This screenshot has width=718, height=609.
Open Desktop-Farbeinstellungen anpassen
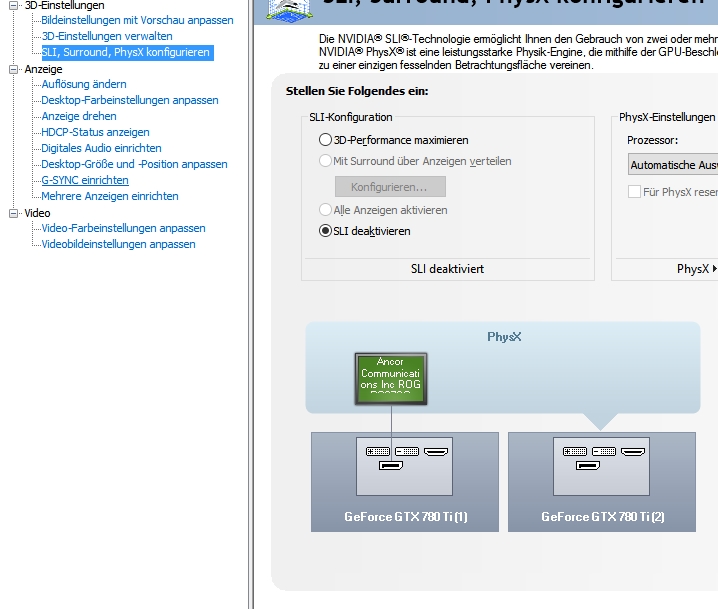[x=130, y=100]
